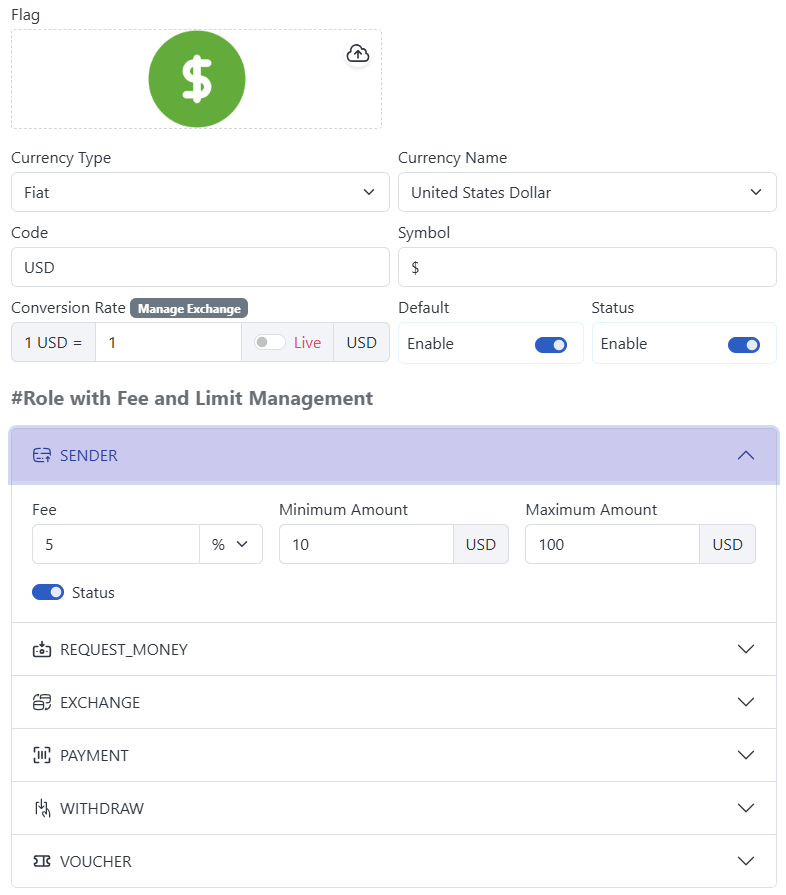Click the VOUCHER ticket icon
Viewport: 786px width, 895px height.
[x=41, y=861]
